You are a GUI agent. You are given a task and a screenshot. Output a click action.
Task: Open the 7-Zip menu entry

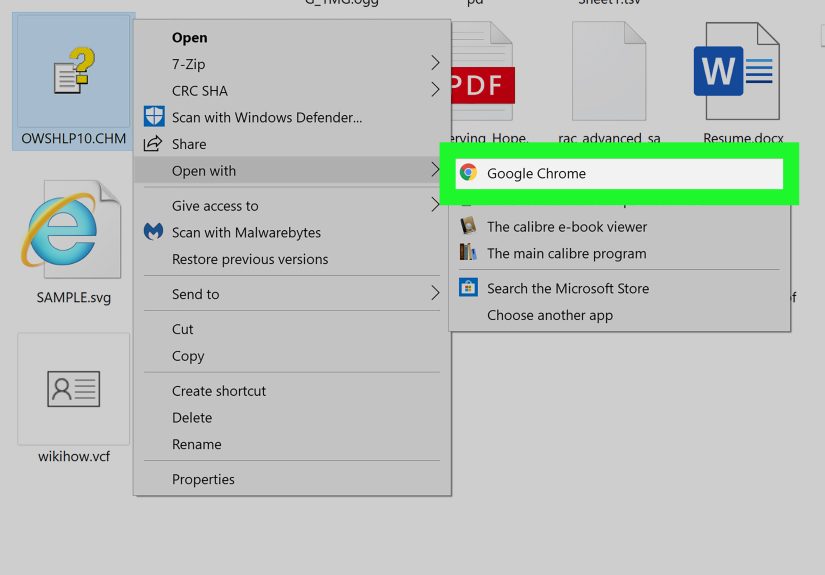293,64
